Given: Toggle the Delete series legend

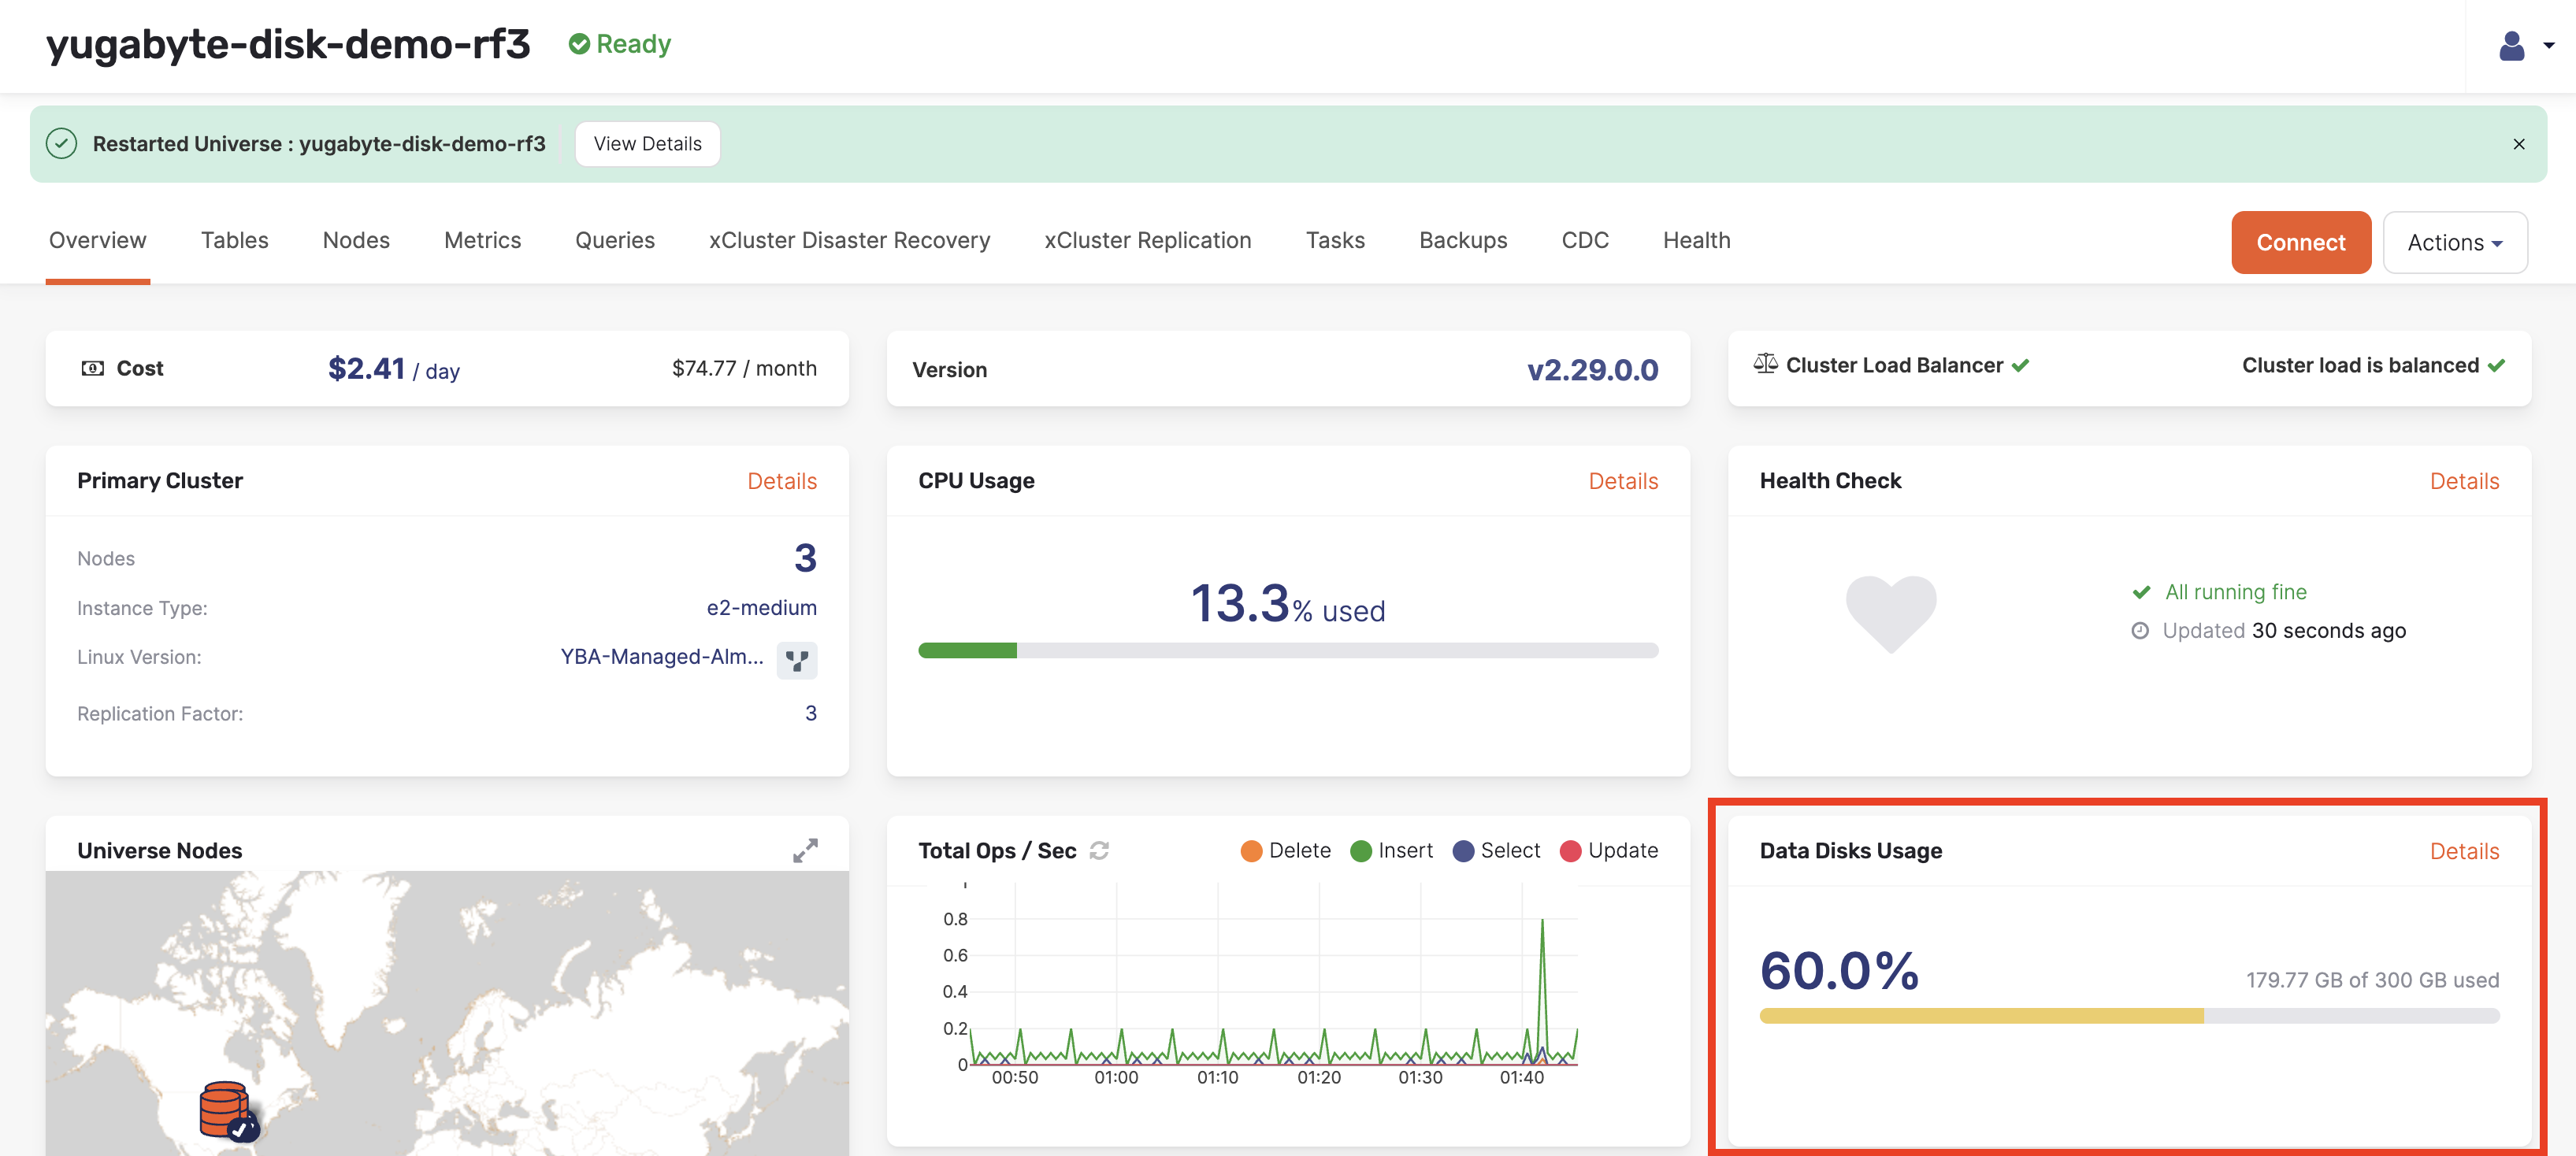Looking at the screenshot, I should pos(1285,850).
